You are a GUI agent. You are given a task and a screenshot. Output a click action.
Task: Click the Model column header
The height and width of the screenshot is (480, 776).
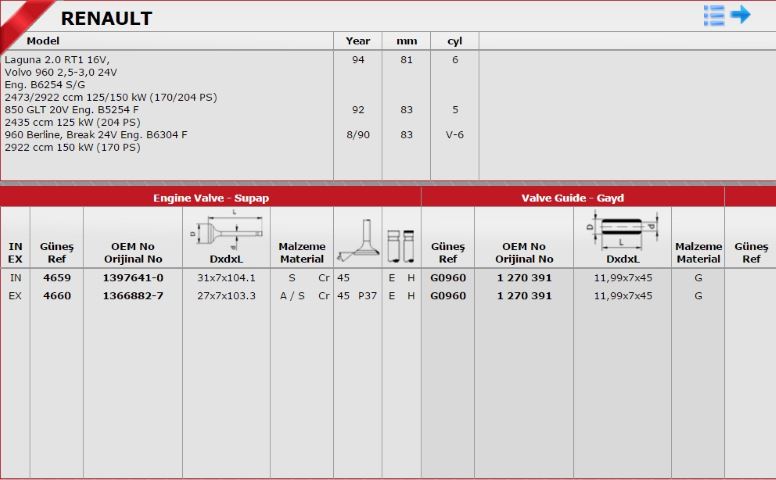click(x=43, y=41)
